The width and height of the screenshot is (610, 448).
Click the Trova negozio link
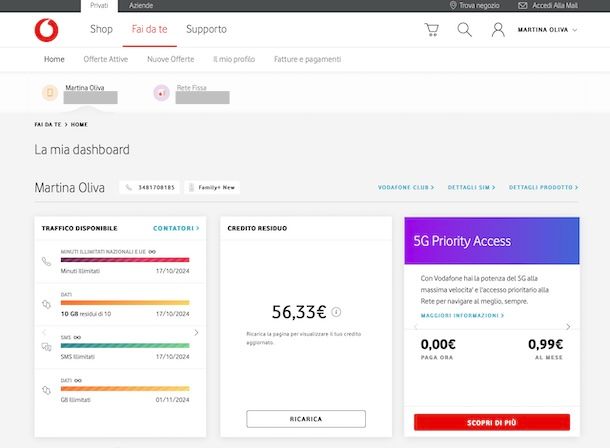tap(479, 5)
